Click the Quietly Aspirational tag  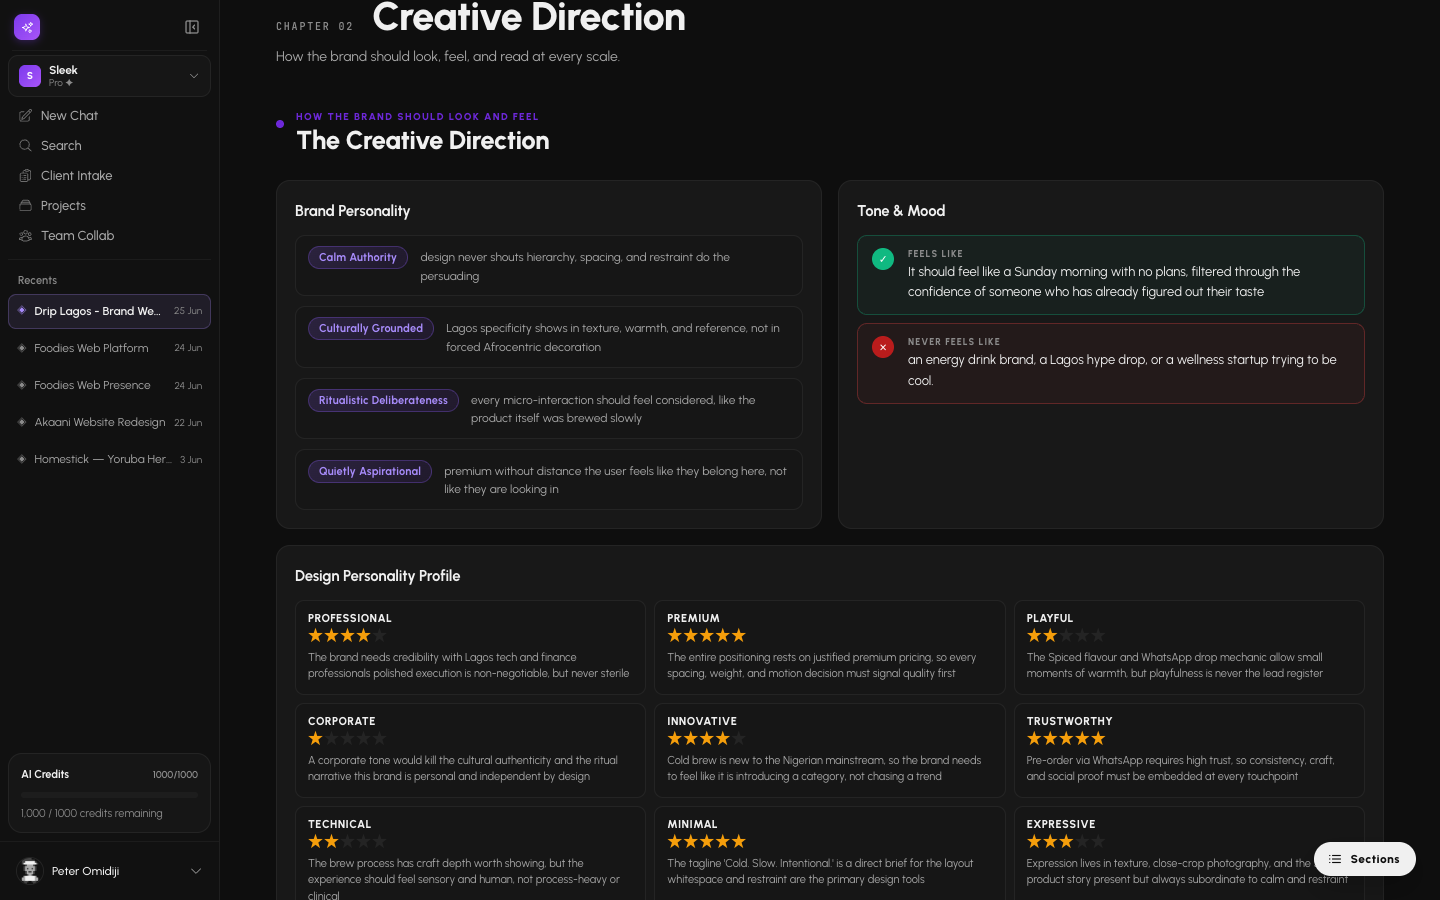tap(370, 471)
